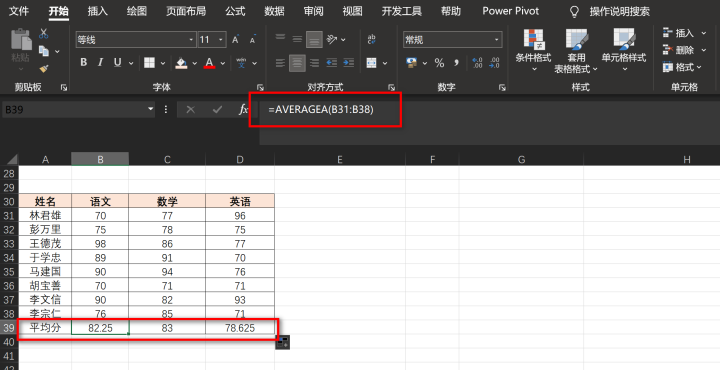The width and height of the screenshot is (720, 370).
Task: Click 条件格式 conditional formatting button
Action: click(533, 50)
